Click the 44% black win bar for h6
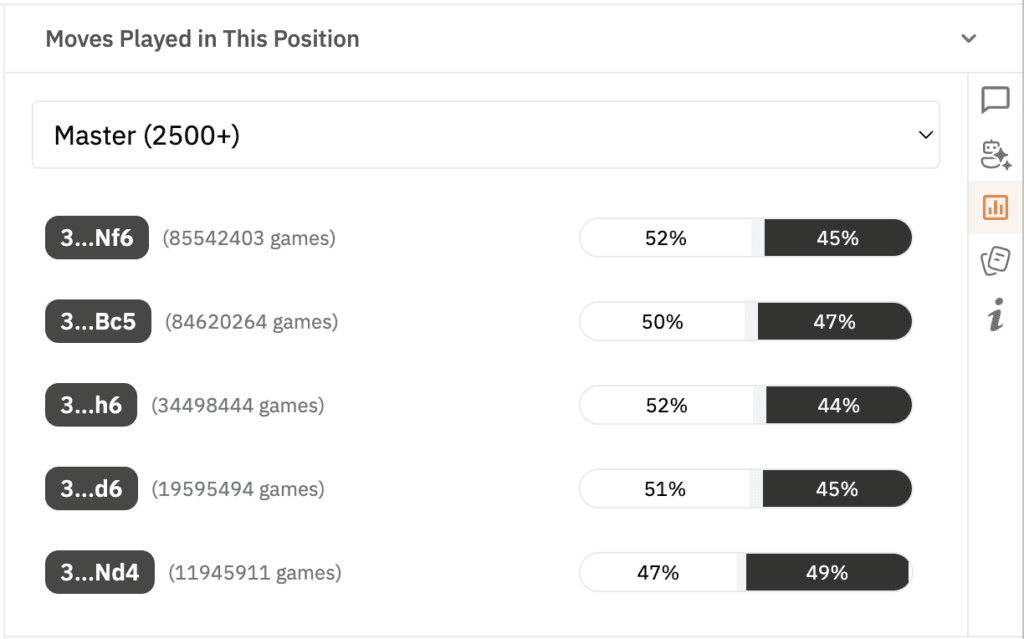Viewport: 1024px width, 639px height. (x=839, y=405)
